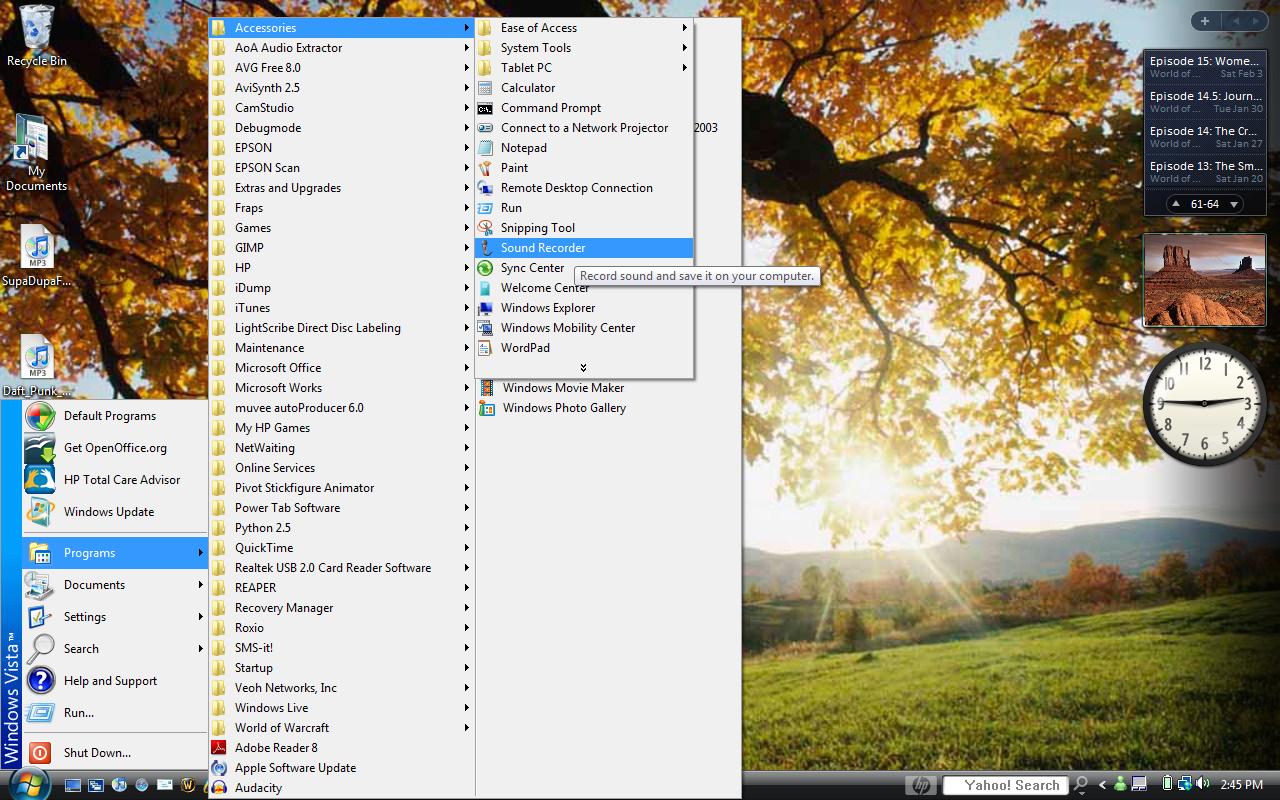
Task: Open the volume speaker tray icon
Action: (x=1202, y=784)
